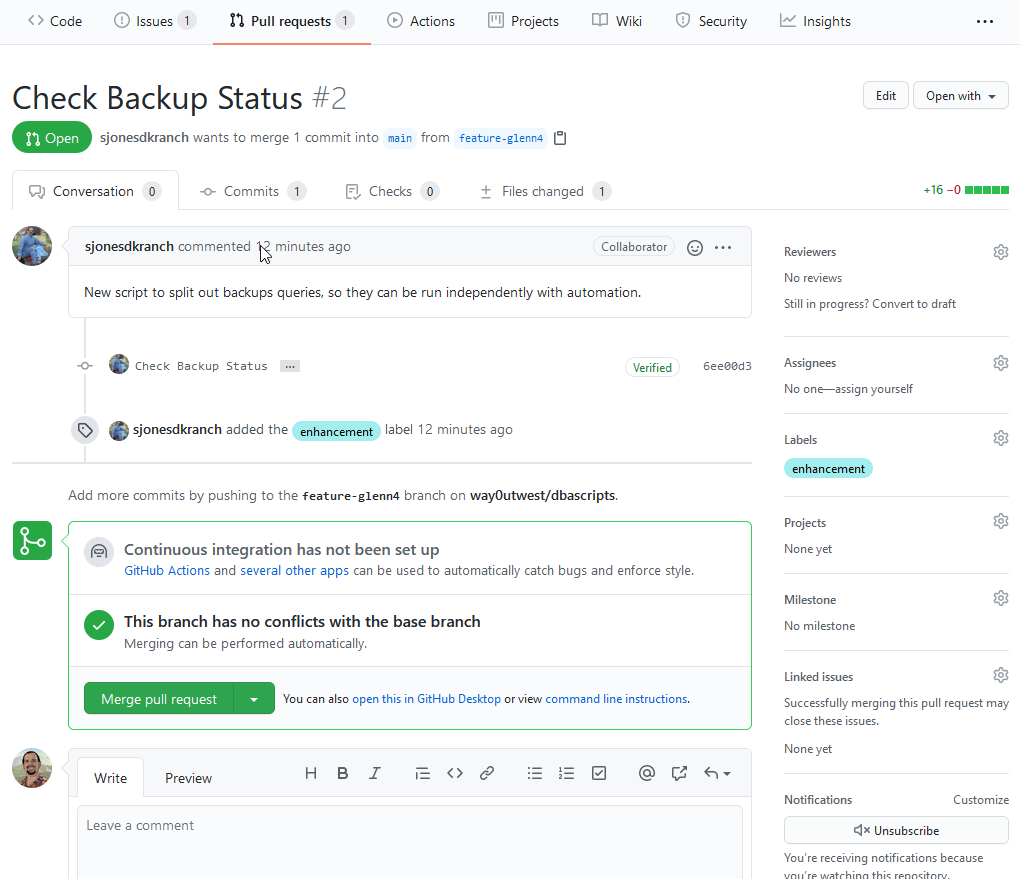Open the Commits tab
The width and height of the screenshot is (1020, 879).
(x=251, y=191)
